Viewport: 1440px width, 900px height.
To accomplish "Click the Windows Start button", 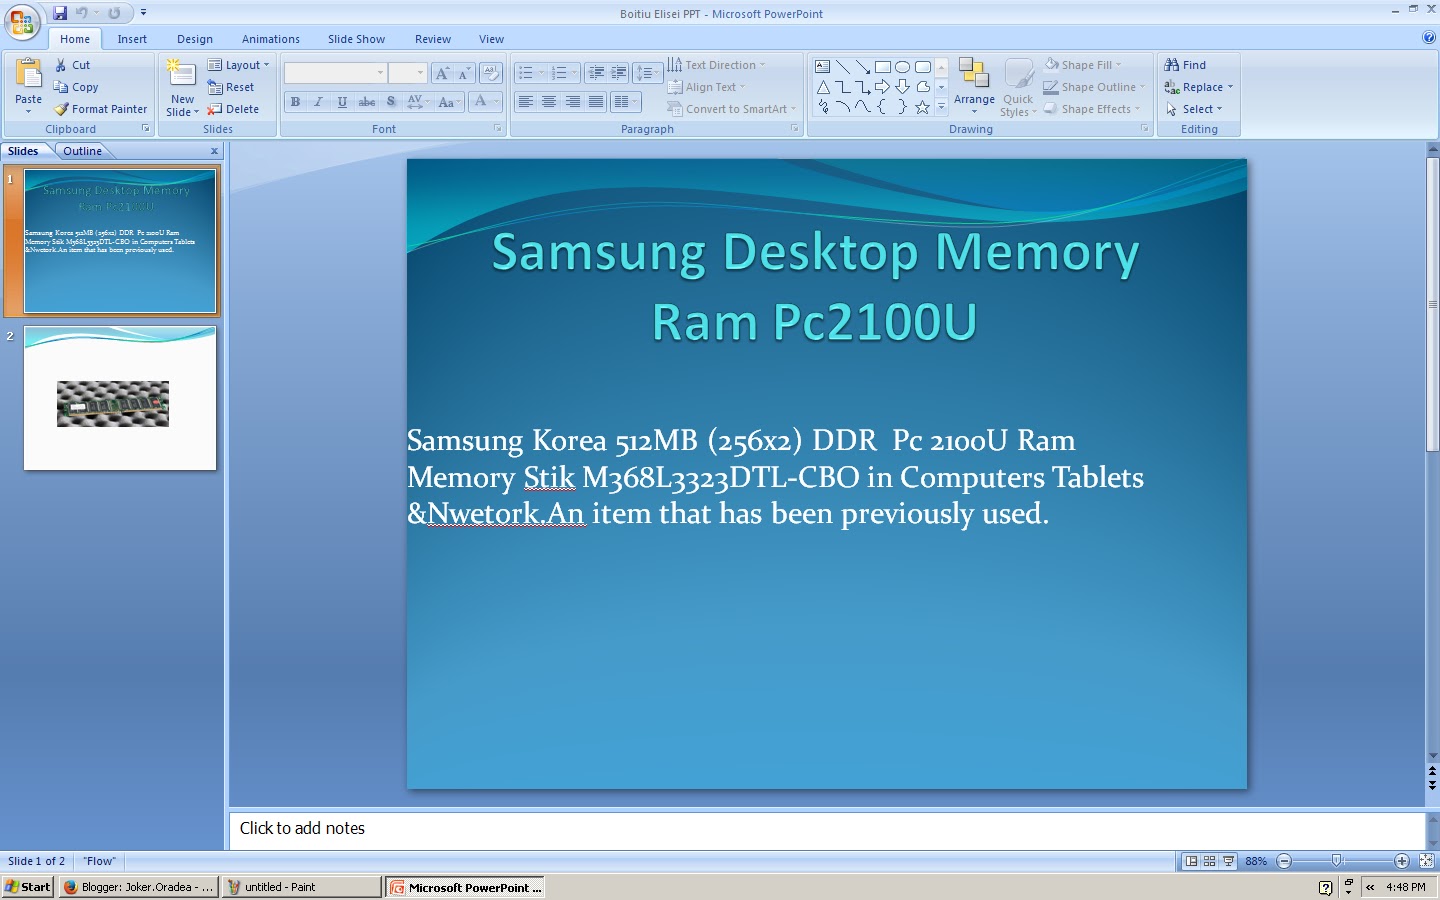I will (x=28, y=887).
